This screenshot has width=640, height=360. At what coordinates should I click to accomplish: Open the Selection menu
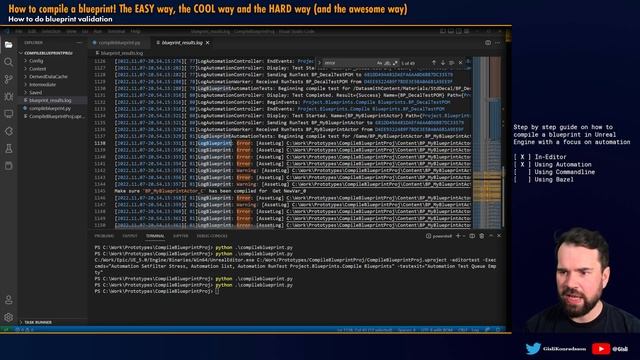51,31
